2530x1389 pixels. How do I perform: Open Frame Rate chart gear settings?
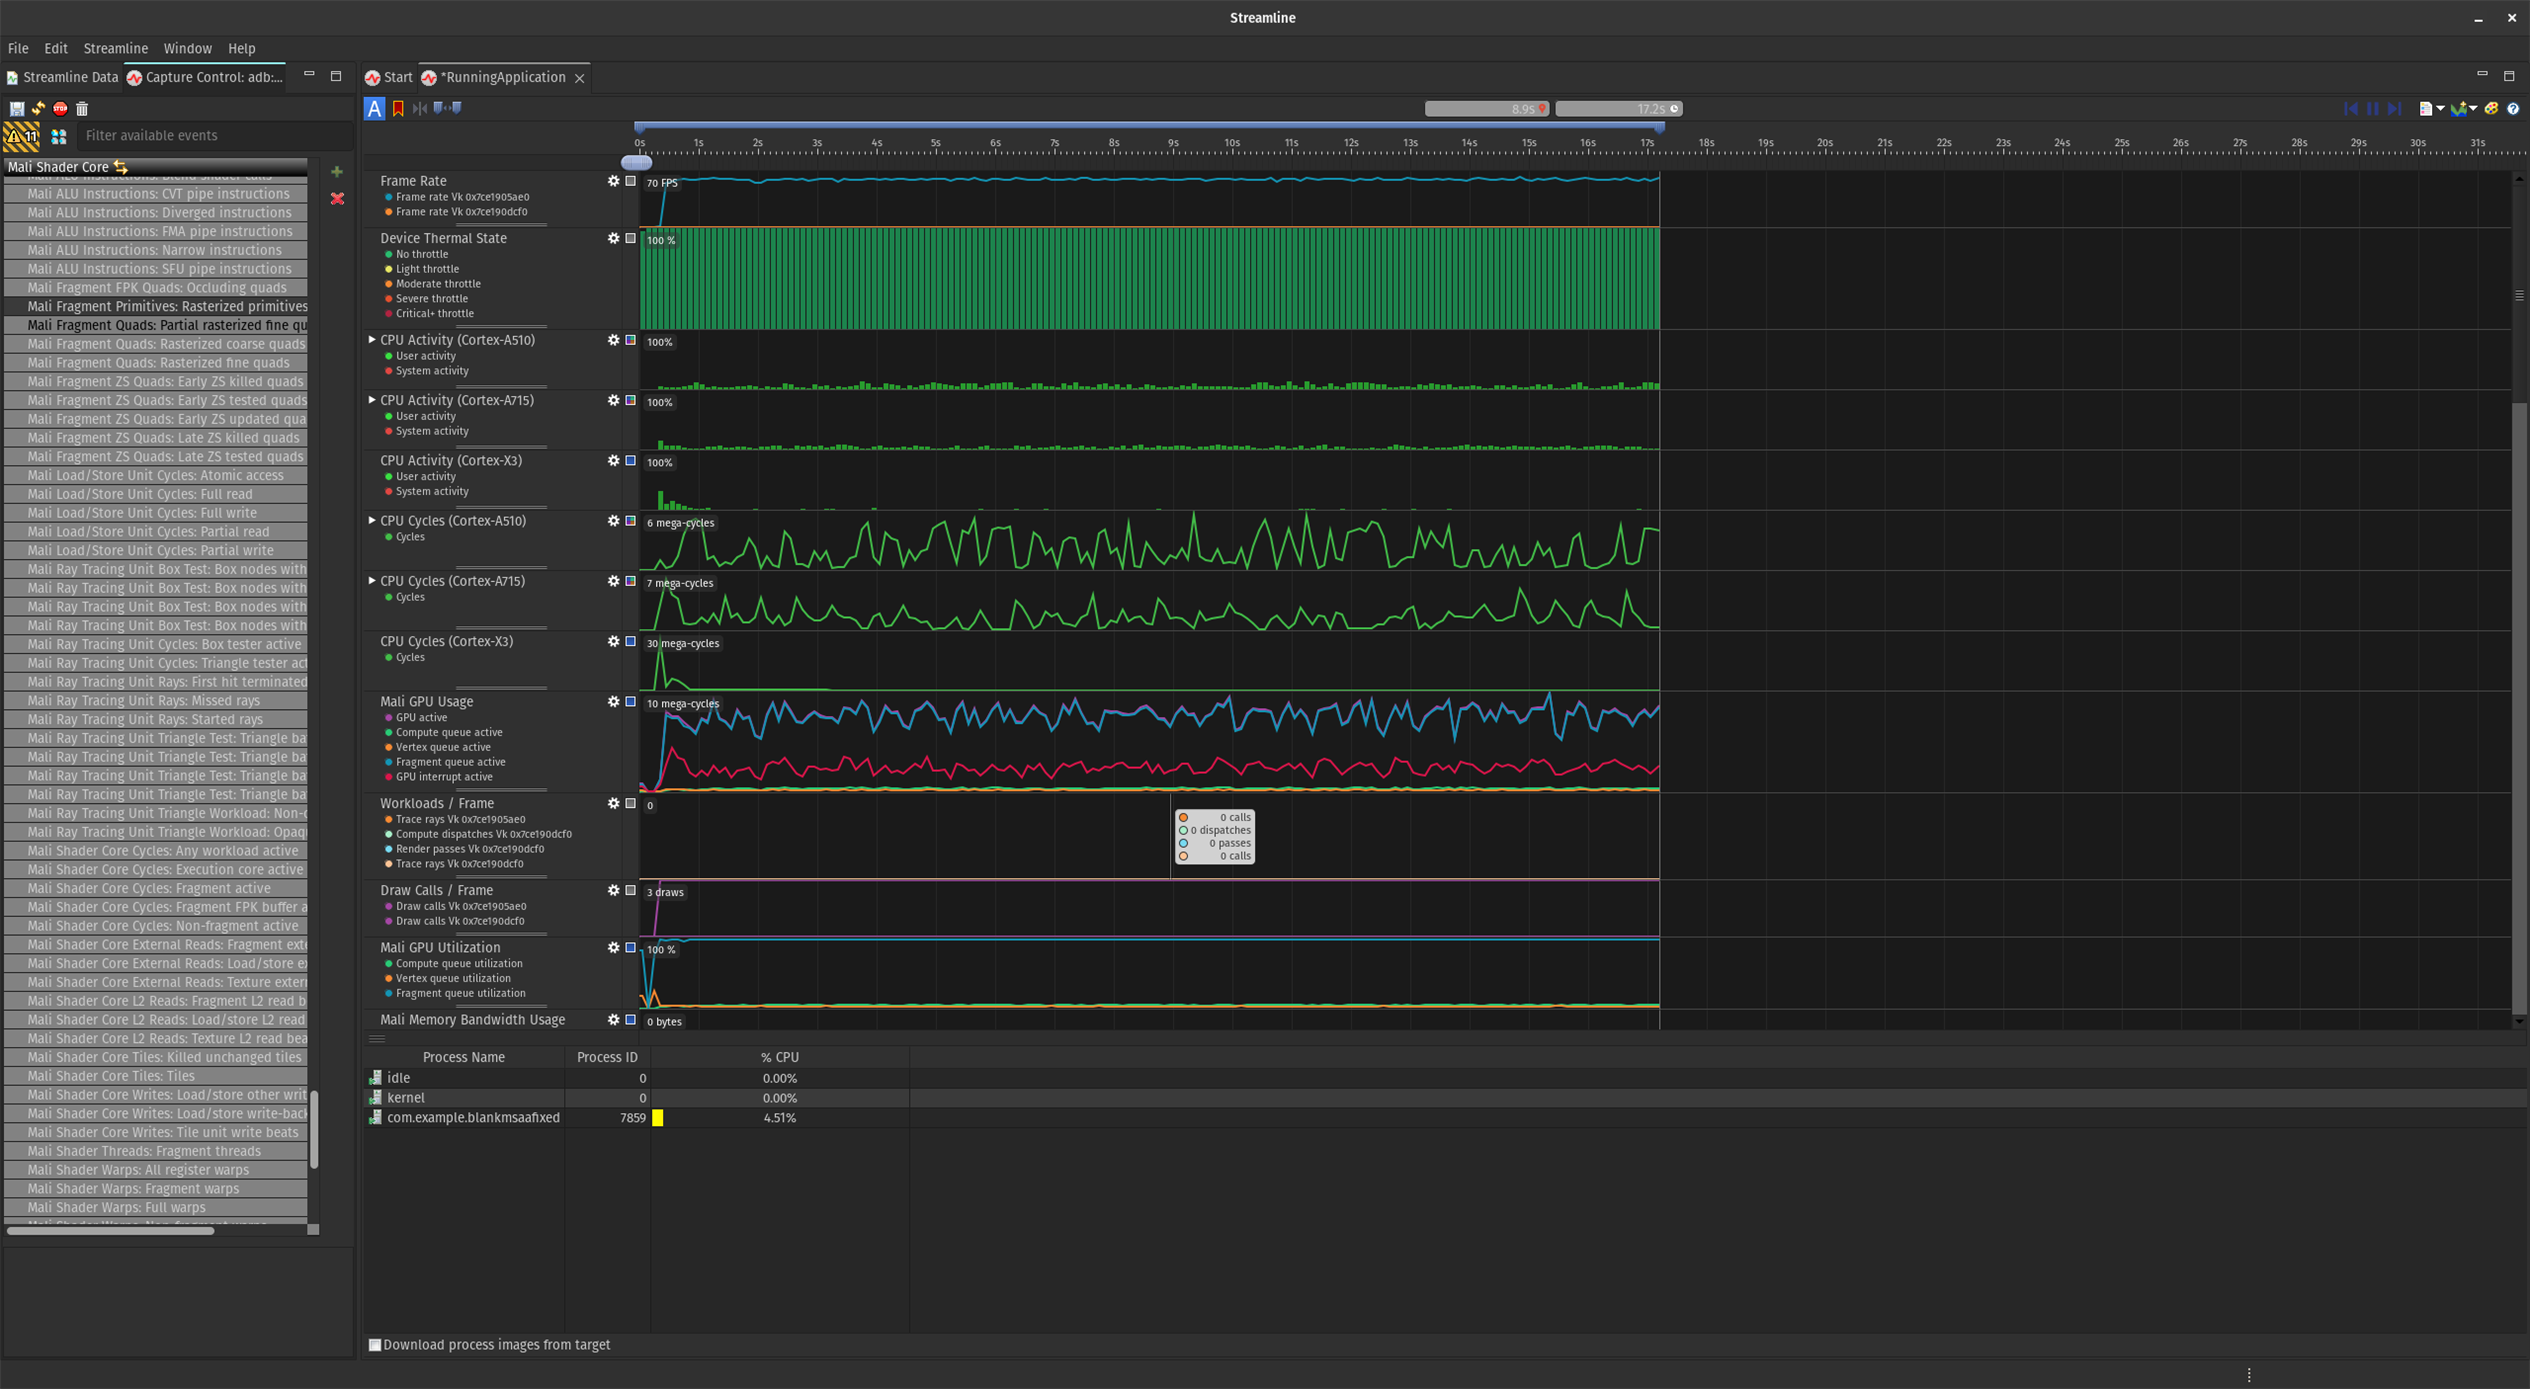point(613,181)
